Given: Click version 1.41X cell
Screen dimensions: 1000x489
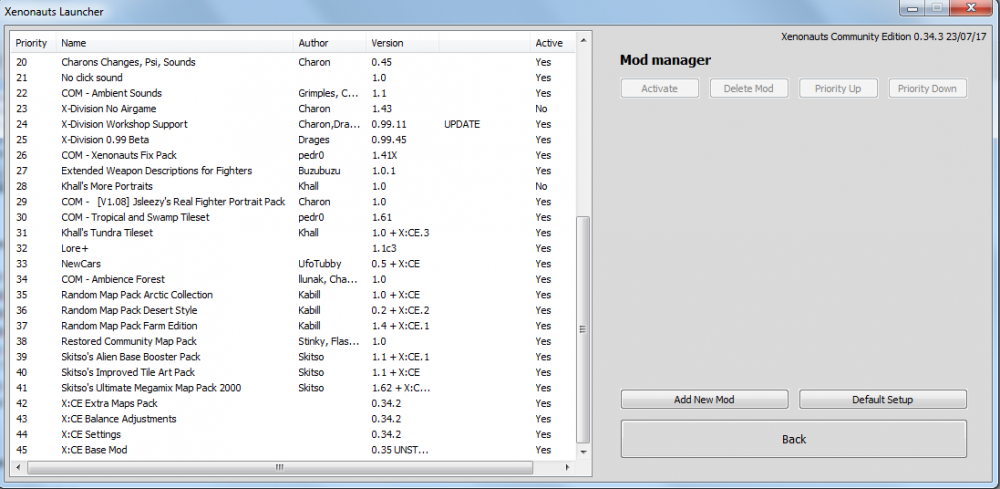Looking at the screenshot, I should point(385,156).
